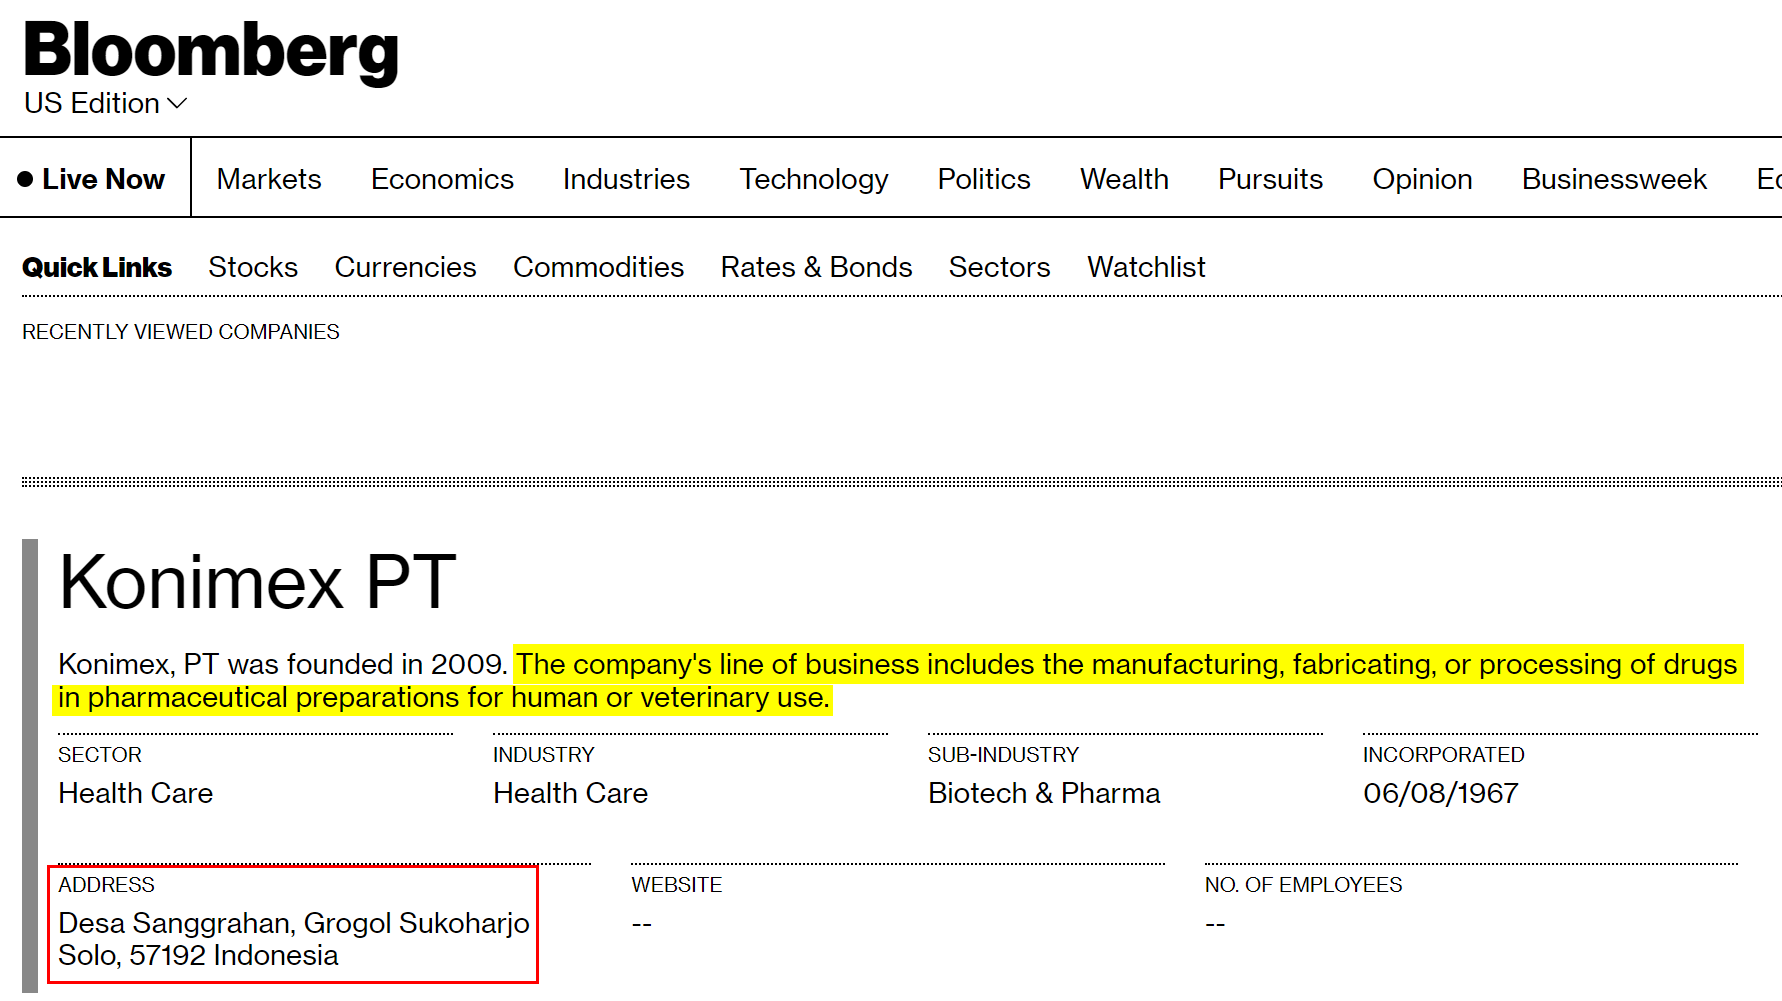
Task: Click the highlighted line of business sentence
Action: [898, 681]
